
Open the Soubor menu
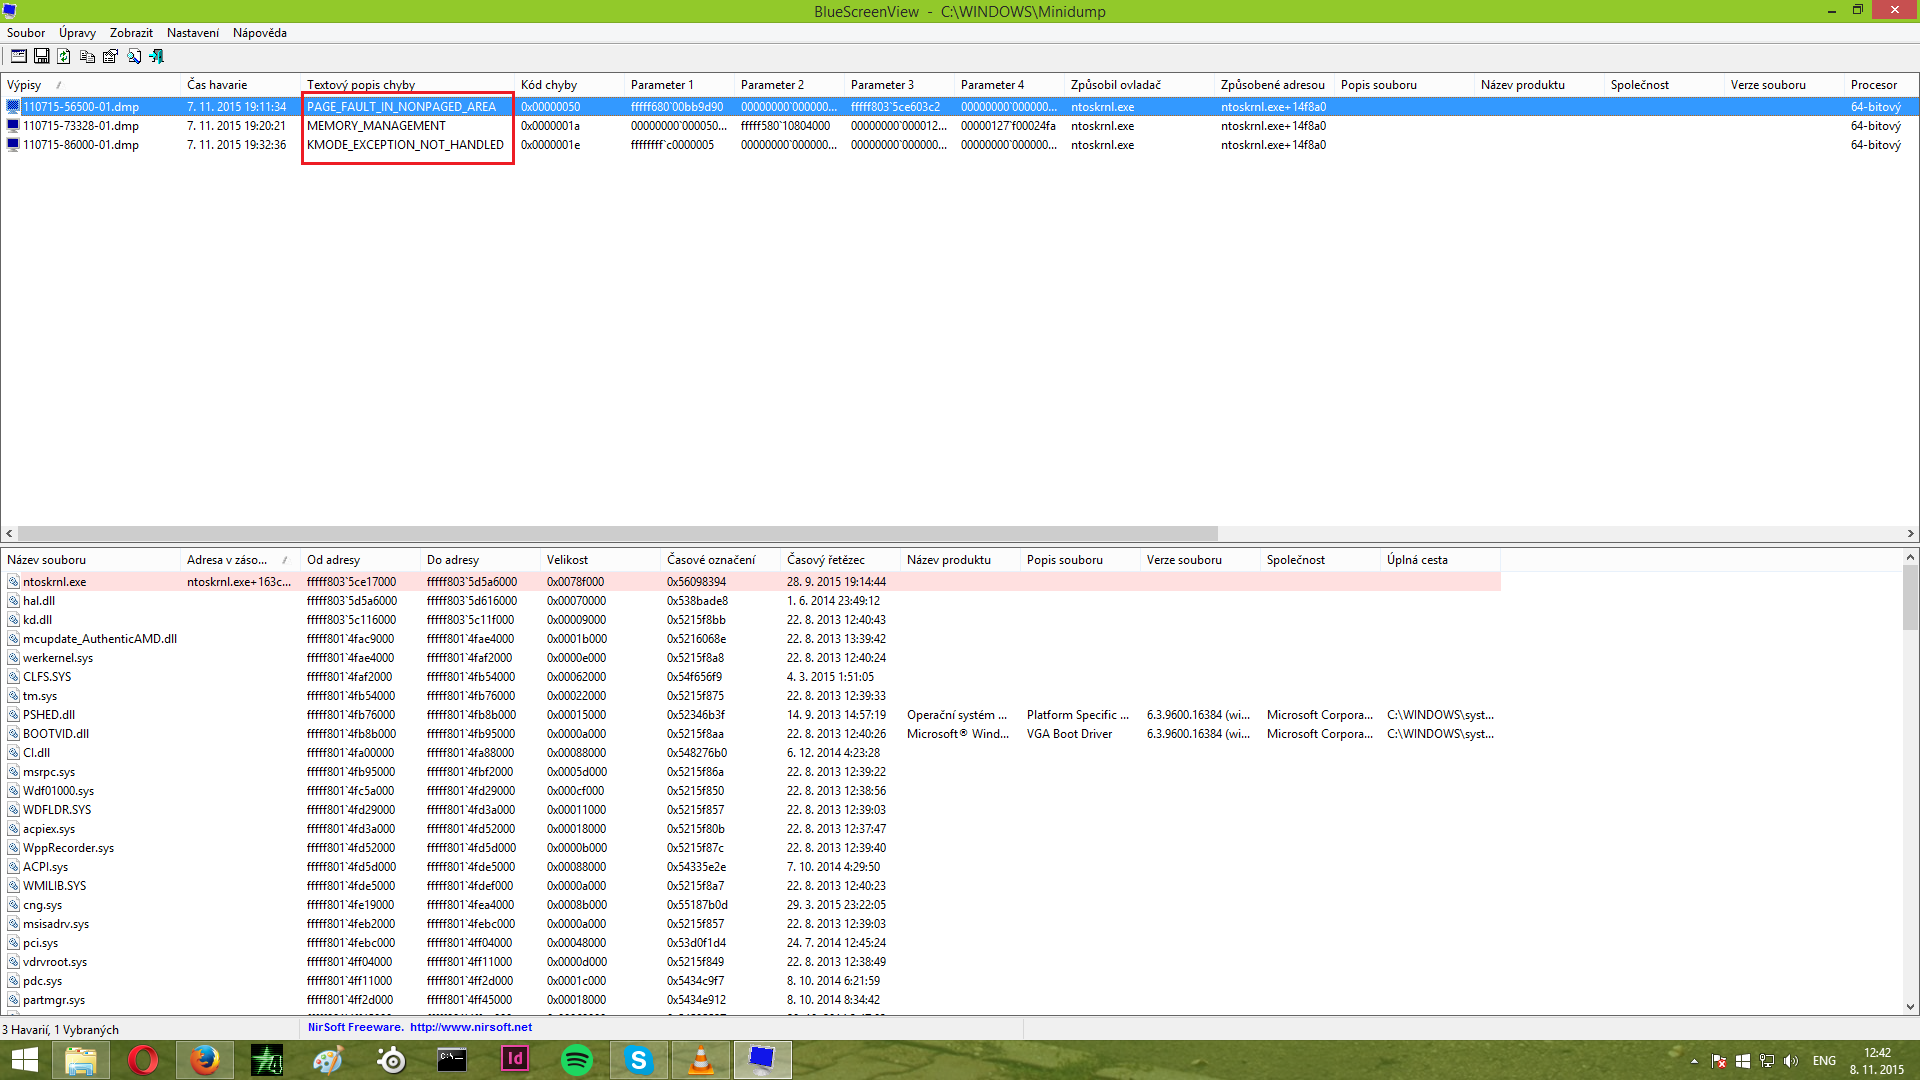point(26,33)
